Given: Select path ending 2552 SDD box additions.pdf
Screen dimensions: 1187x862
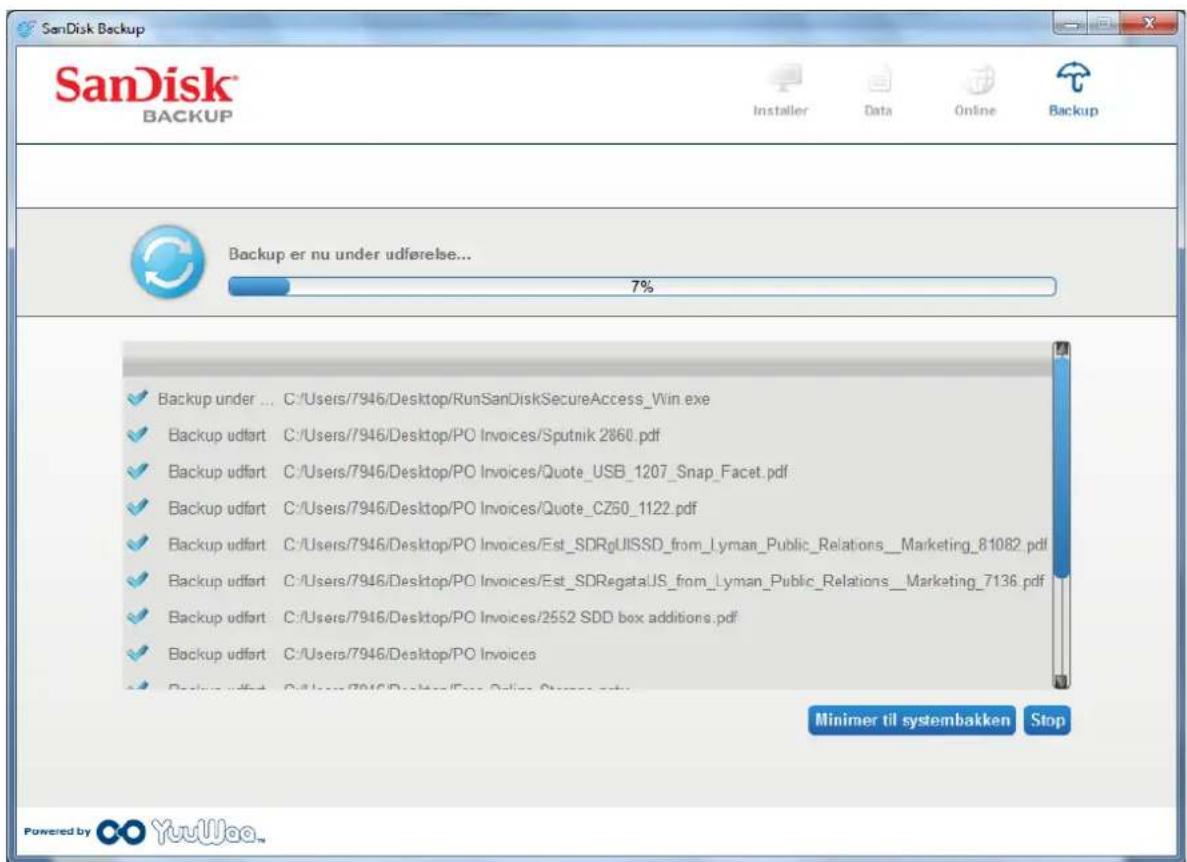Looking at the screenshot, I should pos(510,618).
